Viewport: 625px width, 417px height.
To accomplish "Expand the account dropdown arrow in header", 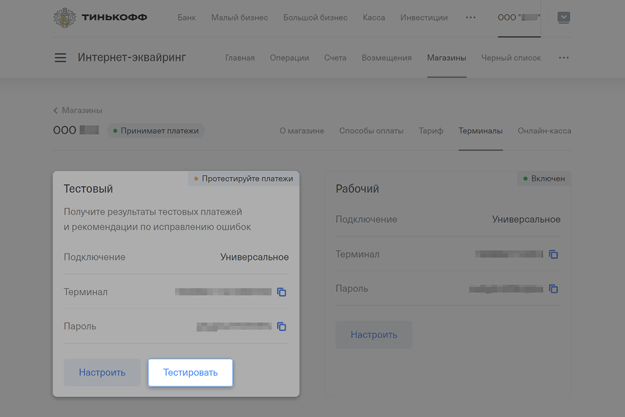I will pos(564,17).
